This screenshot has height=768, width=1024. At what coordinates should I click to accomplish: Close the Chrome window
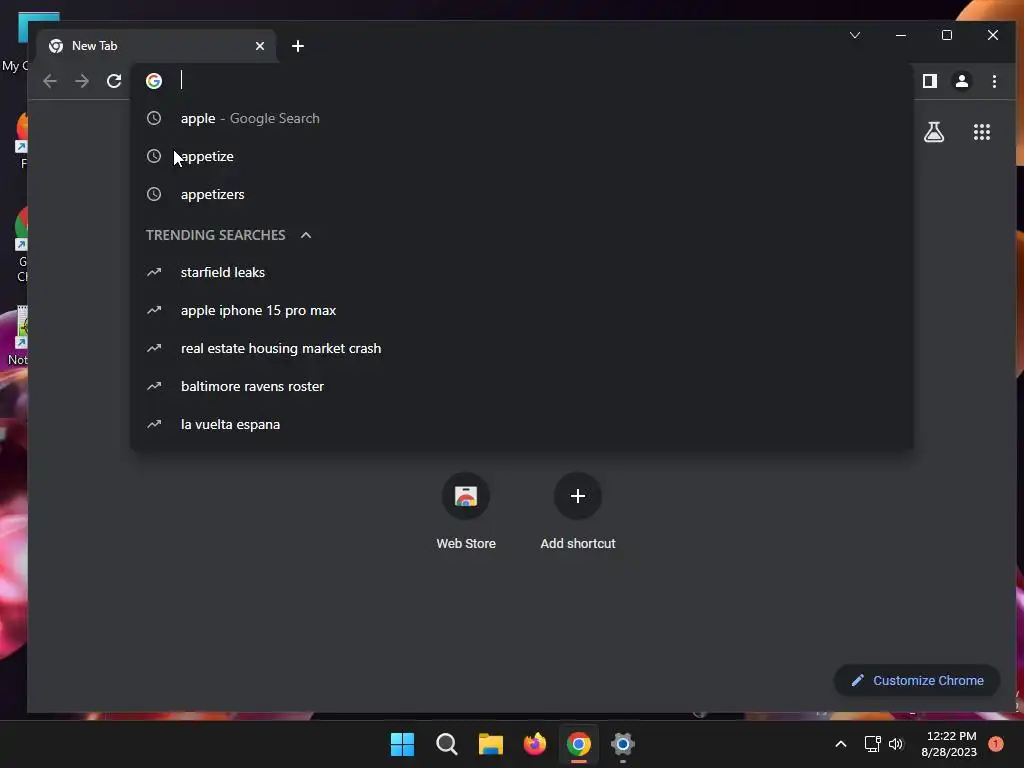(x=993, y=35)
